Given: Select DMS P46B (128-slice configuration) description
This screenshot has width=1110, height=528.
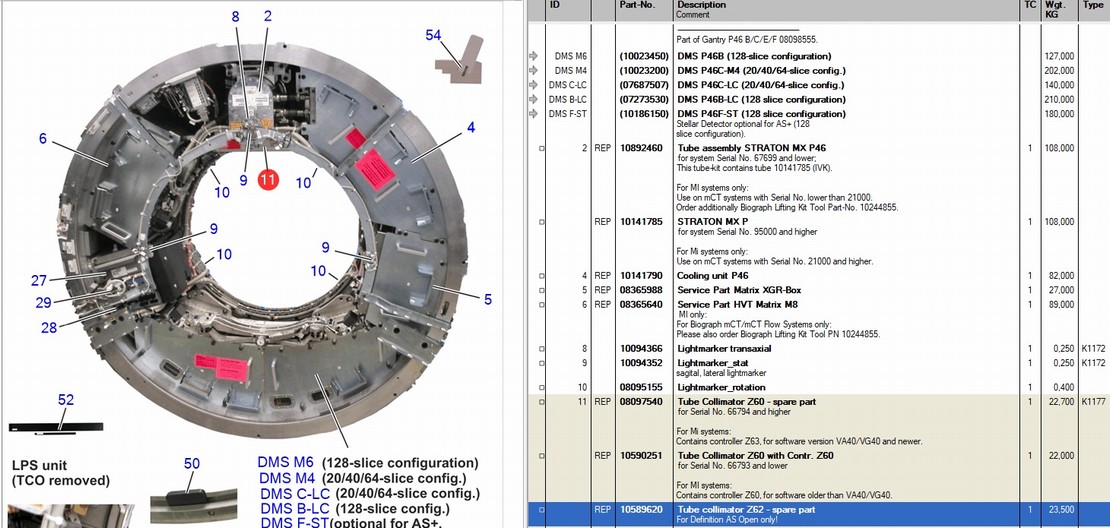Looking at the screenshot, I should pyautogui.click(x=754, y=56).
